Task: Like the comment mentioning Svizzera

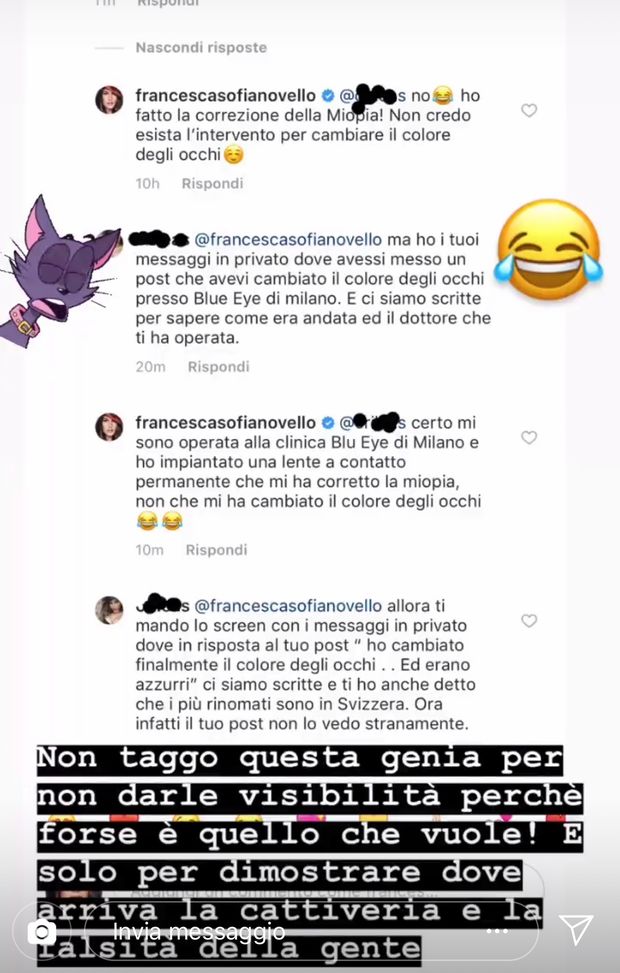Action: pos(529,621)
